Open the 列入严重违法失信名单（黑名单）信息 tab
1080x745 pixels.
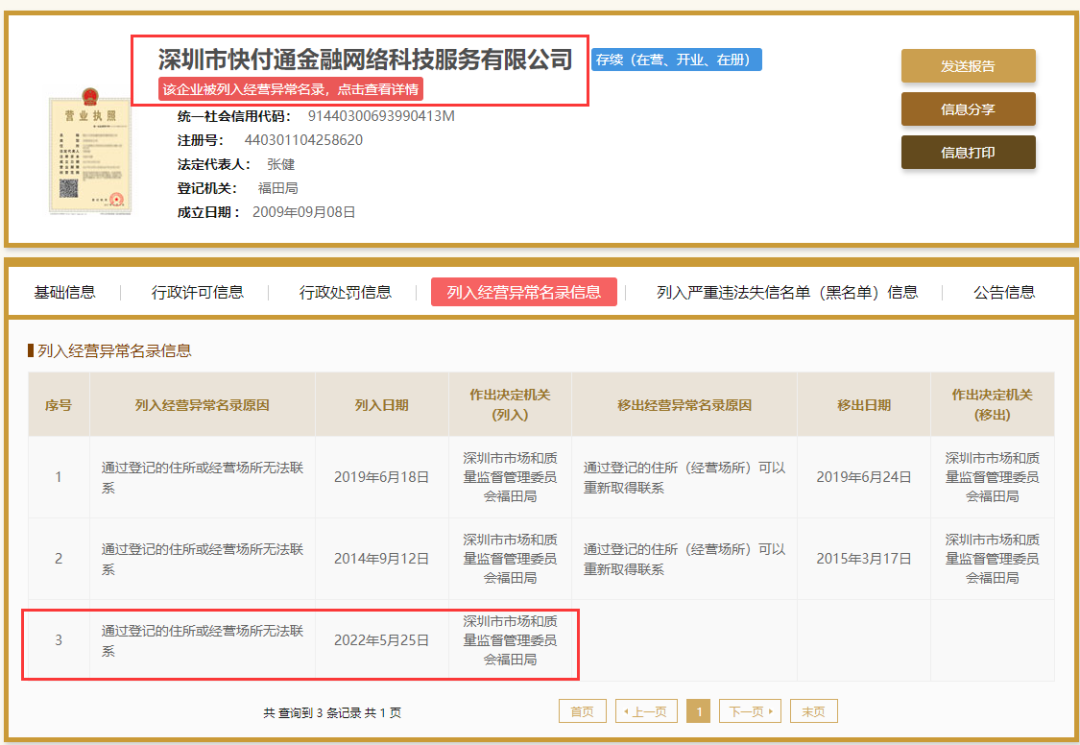[787, 292]
